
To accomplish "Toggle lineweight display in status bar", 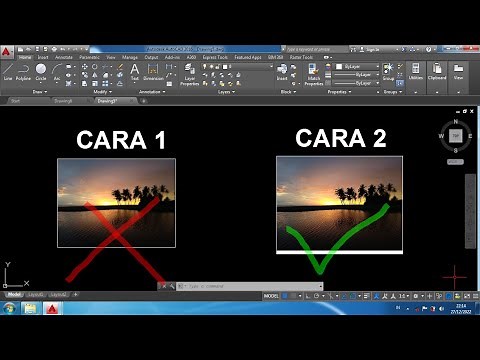I will 367,296.
